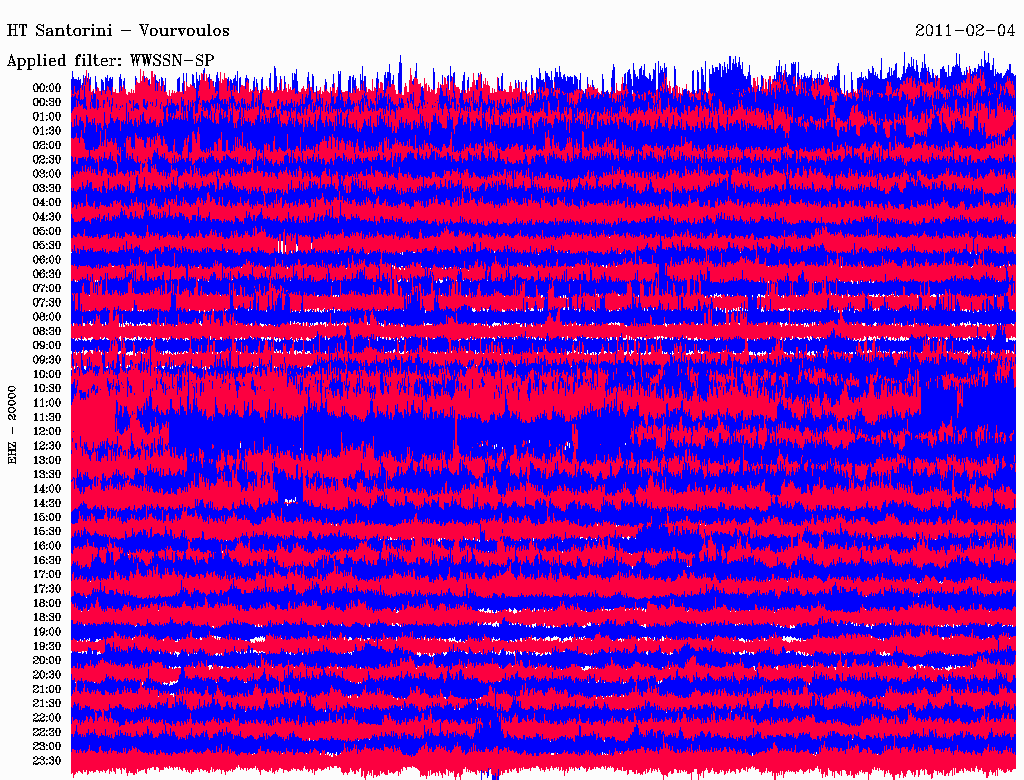Viewport: 1024px width, 780px height.
Task: Pick the 03:00 trace time marker
Action: coord(47,174)
